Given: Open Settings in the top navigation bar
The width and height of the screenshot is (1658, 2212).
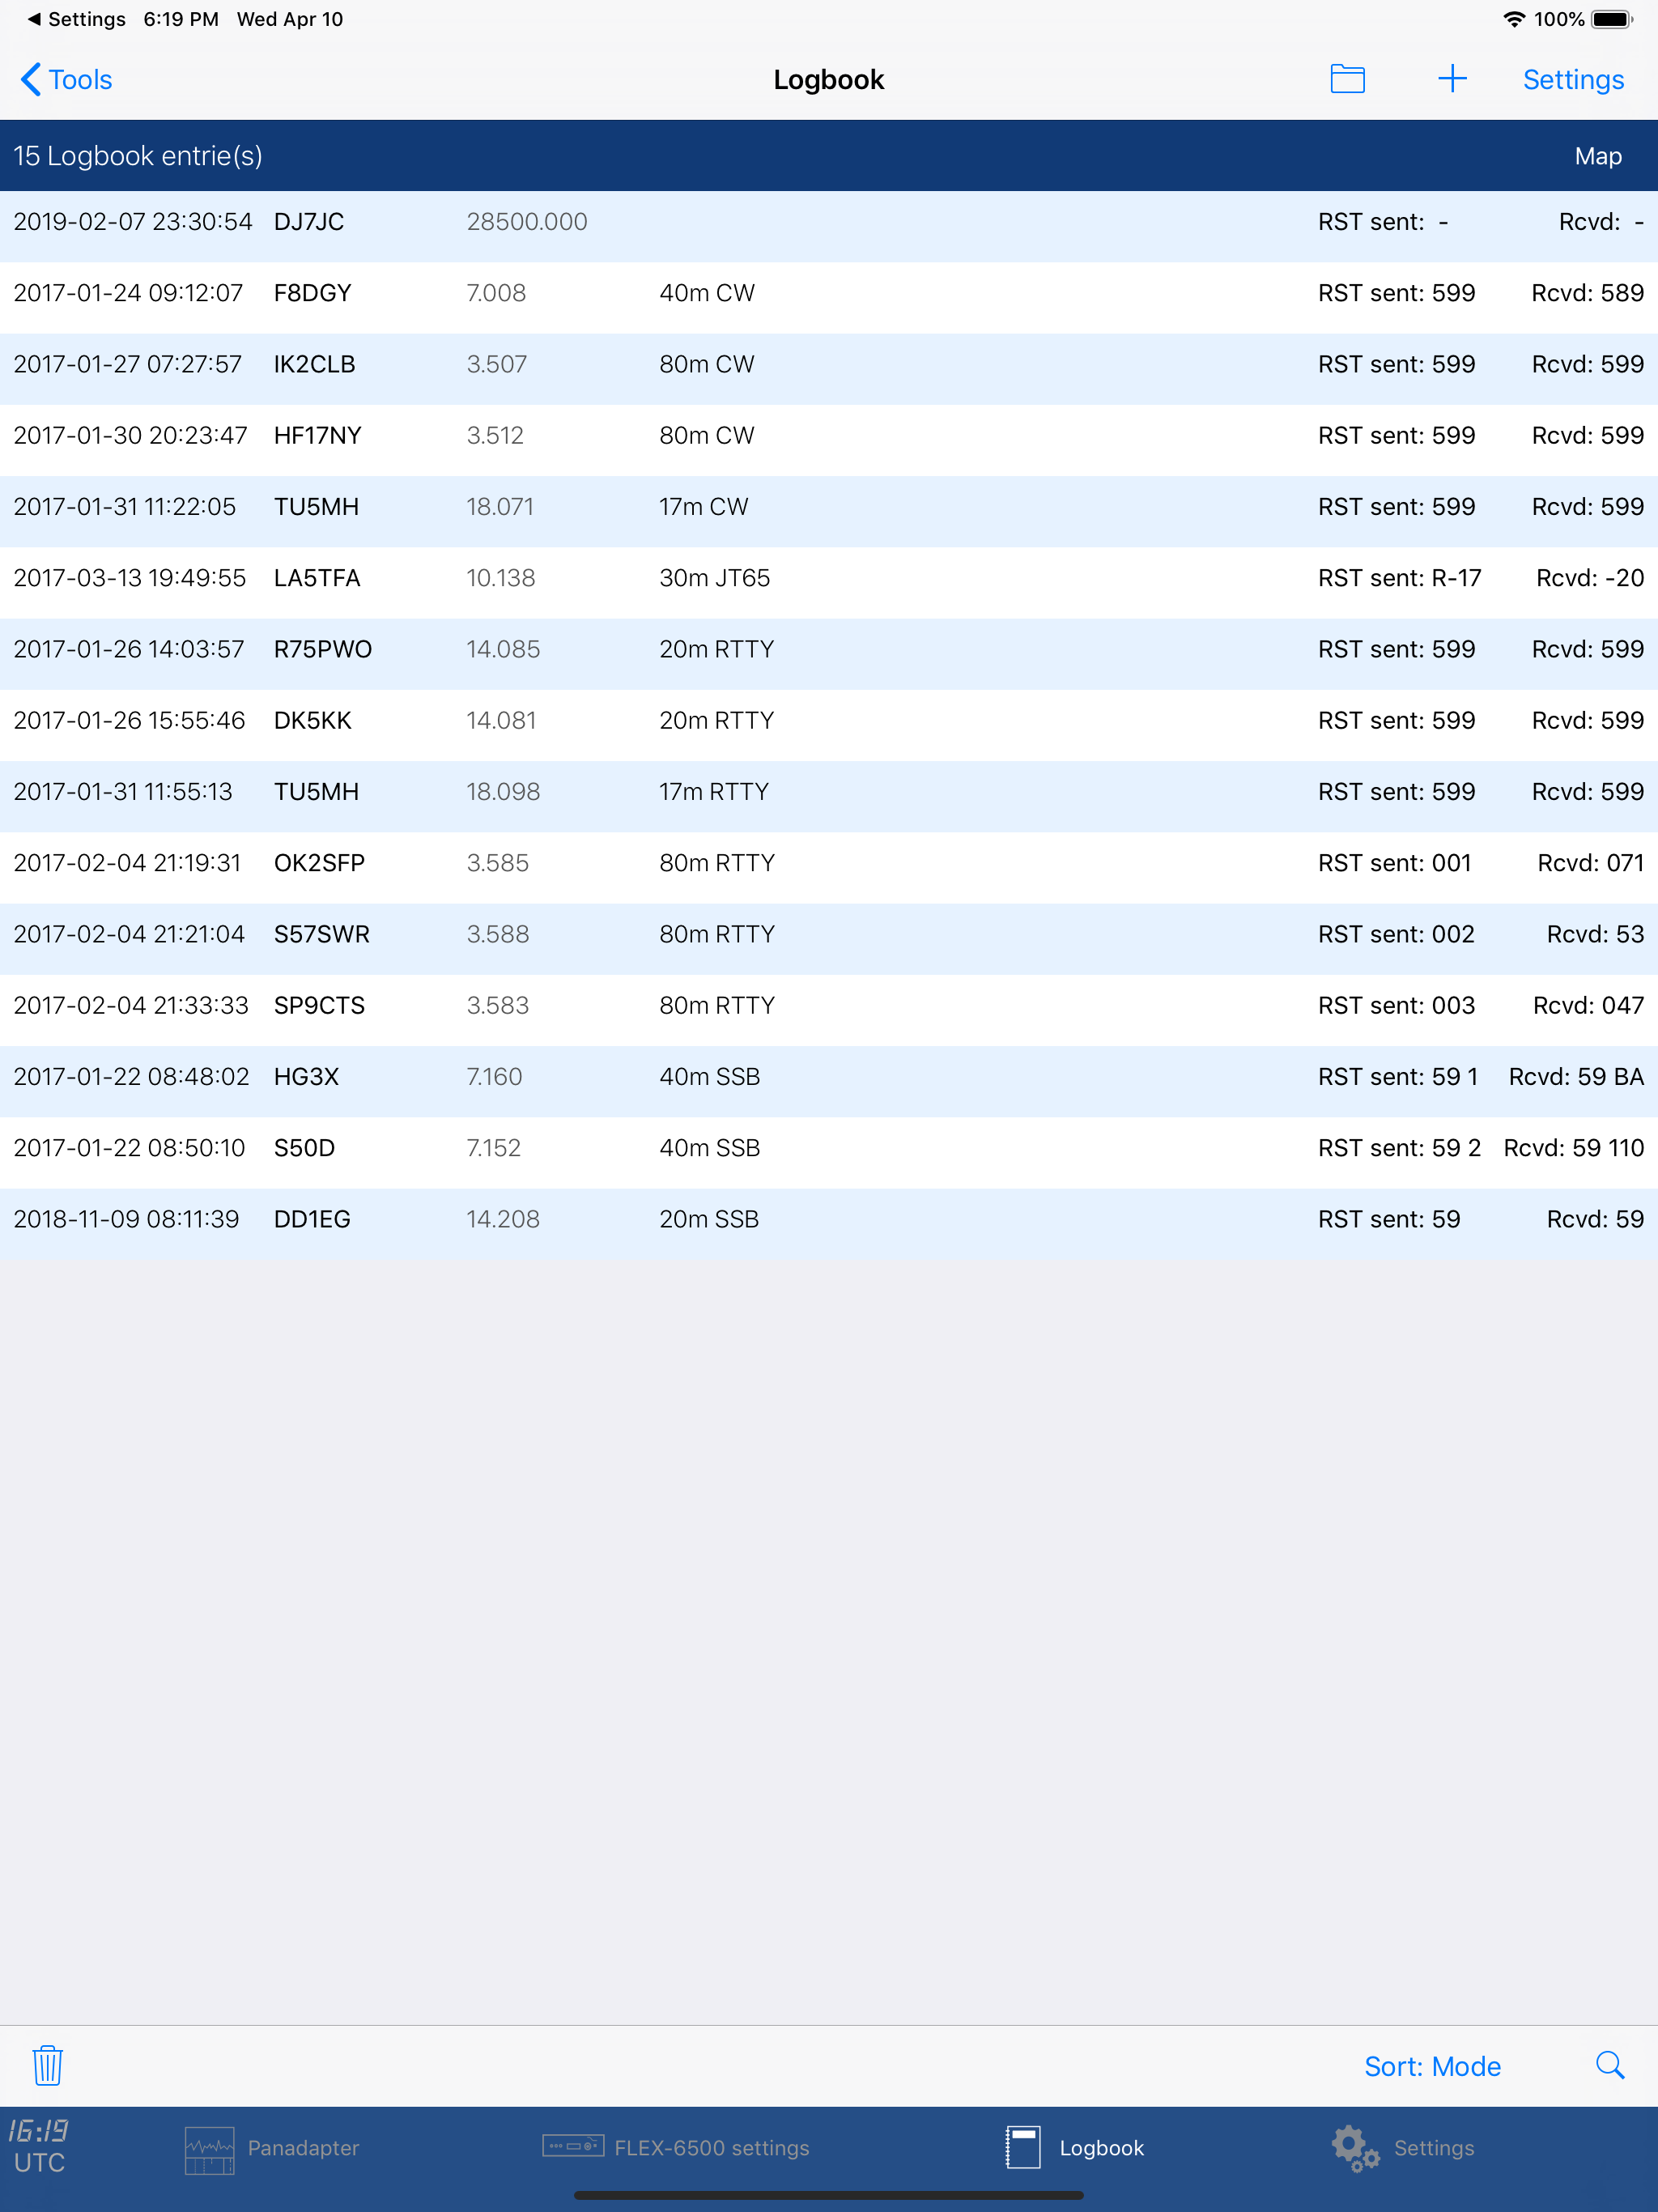Looking at the screenshot, I should [1572, 80].
